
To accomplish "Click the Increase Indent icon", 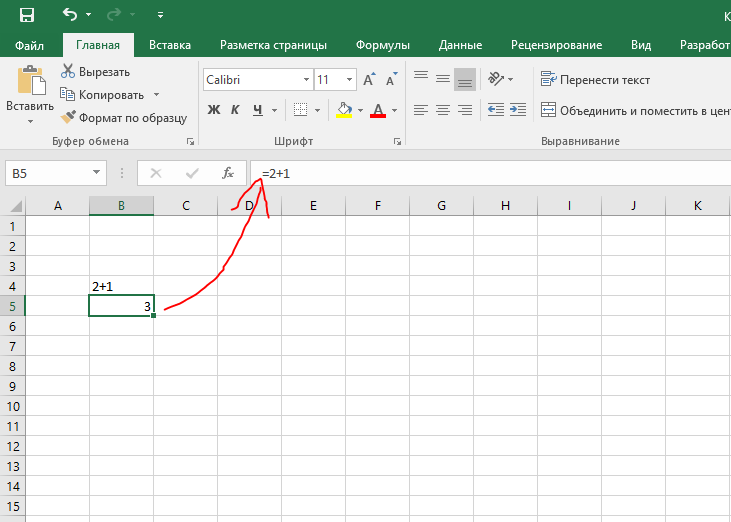I will 518,110.
